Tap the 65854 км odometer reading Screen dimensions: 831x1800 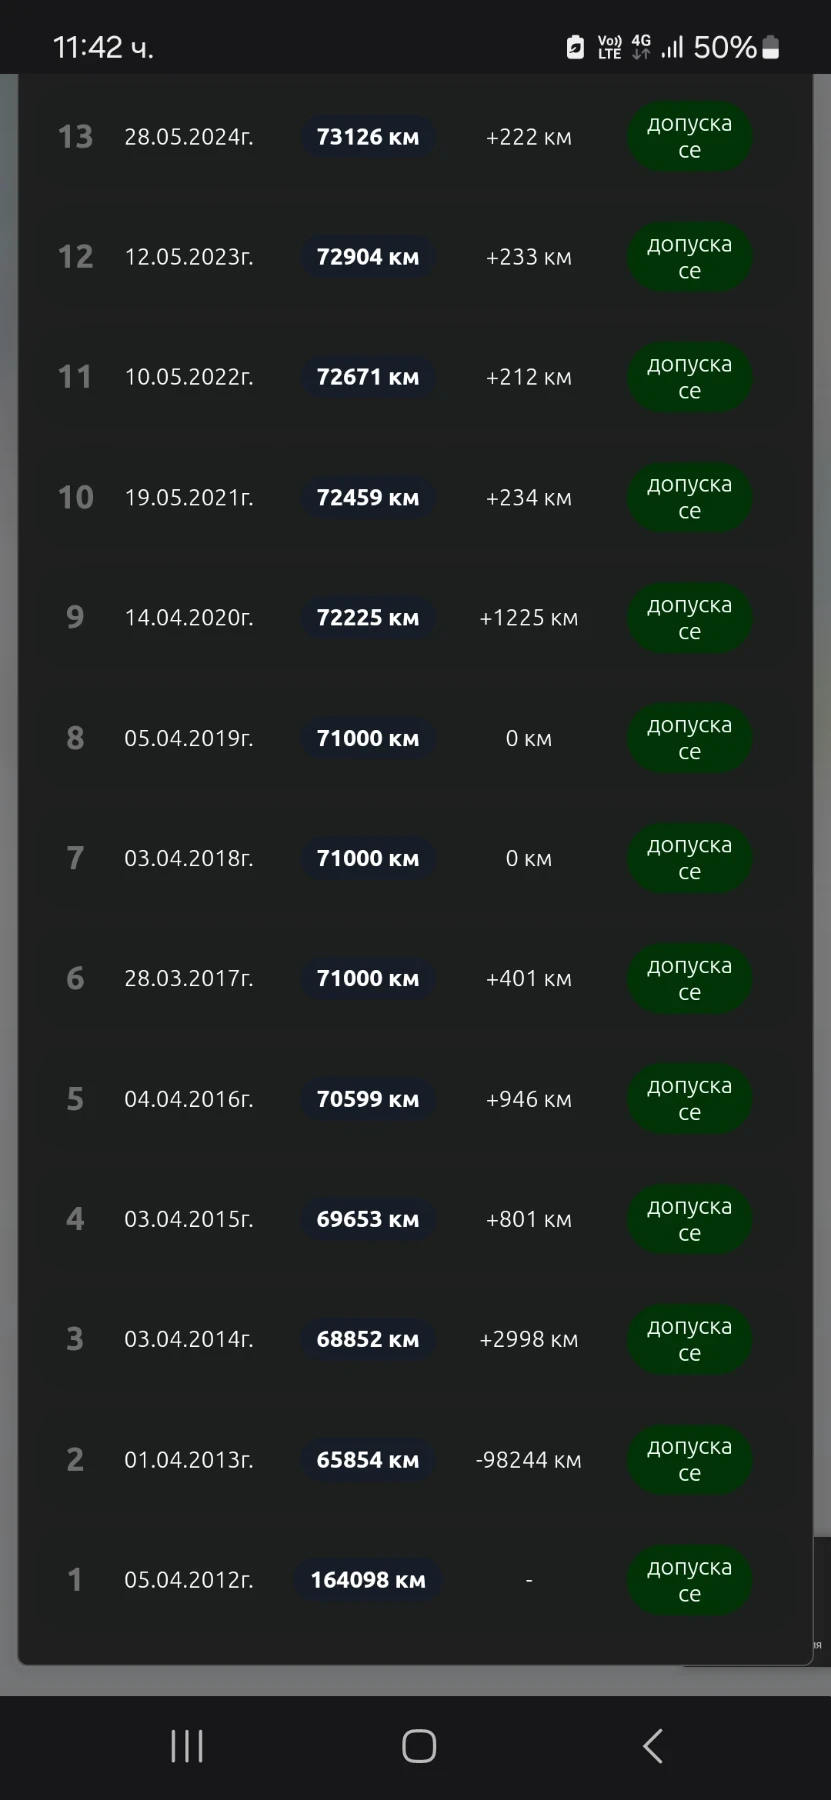point(368,1460)
